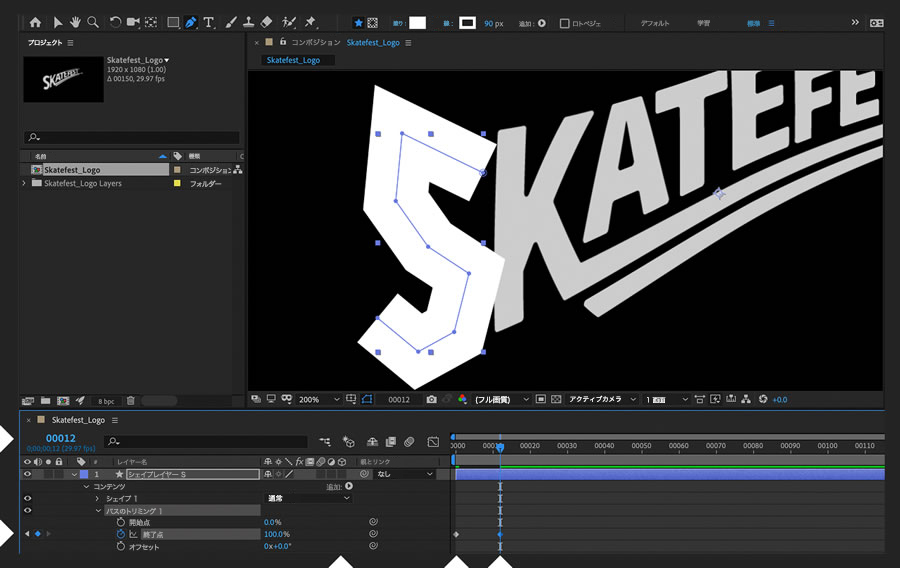
Task: Select the Eraser tool
Action: [266, 22]
